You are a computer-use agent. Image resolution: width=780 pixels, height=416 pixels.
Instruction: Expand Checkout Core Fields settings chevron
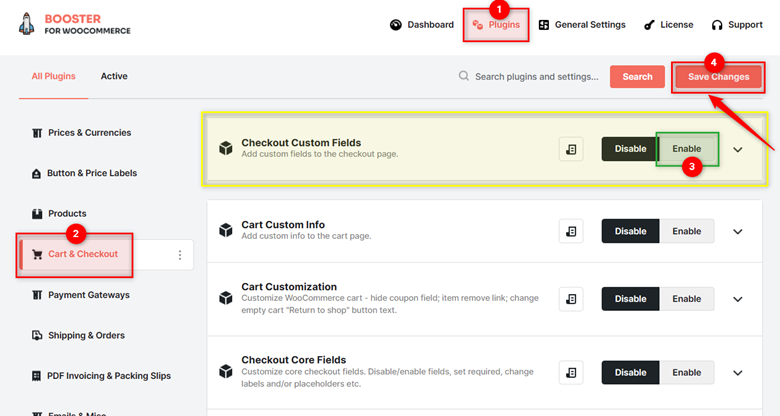pyautogui.click(x=738, y=373)
